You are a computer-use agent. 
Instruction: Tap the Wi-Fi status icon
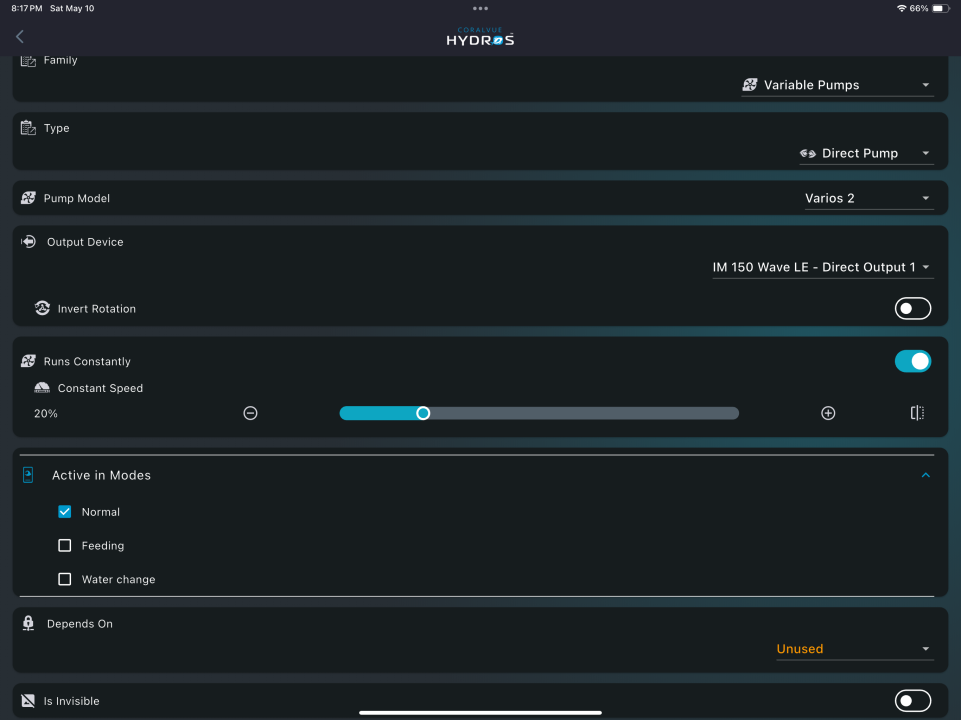tap(902, 9)
